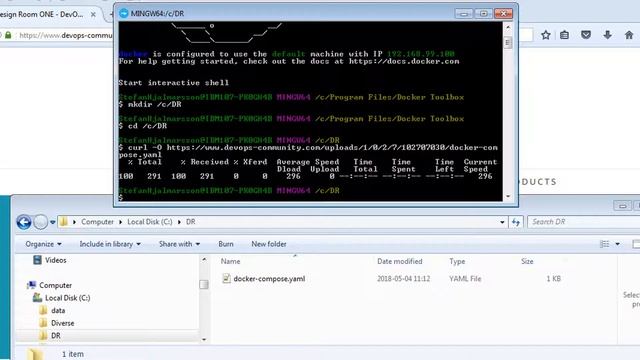
Task: Click the Pocket icon in browser toolbar
Action: pos(586,35)
